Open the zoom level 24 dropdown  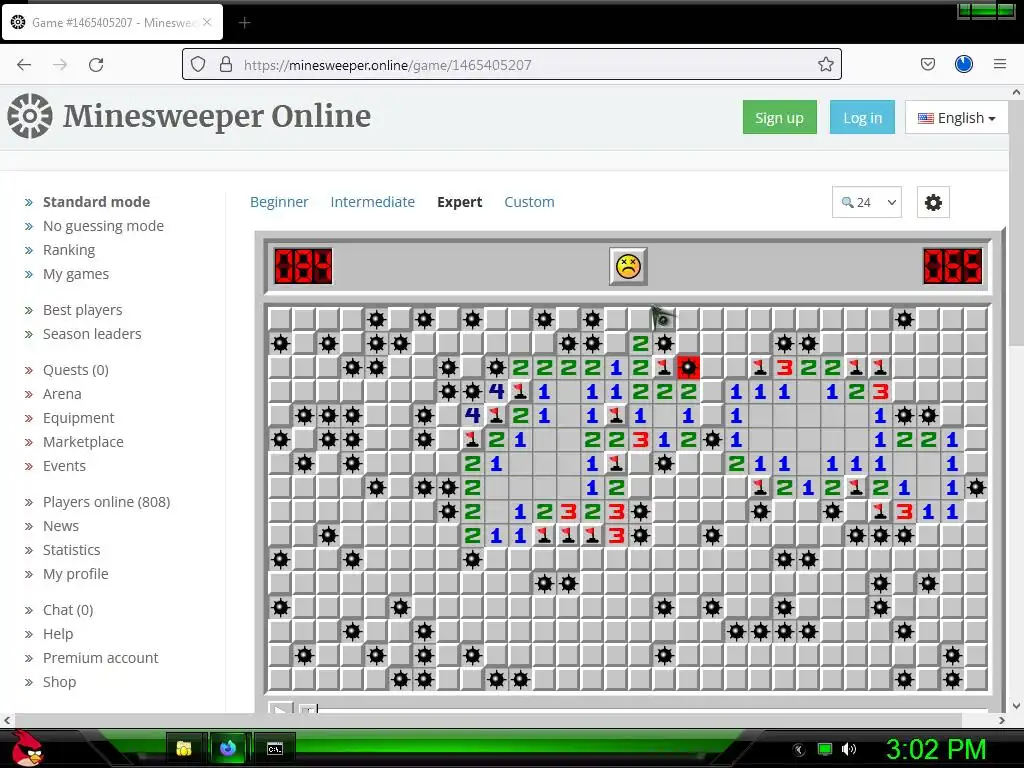tap(867, 202)
